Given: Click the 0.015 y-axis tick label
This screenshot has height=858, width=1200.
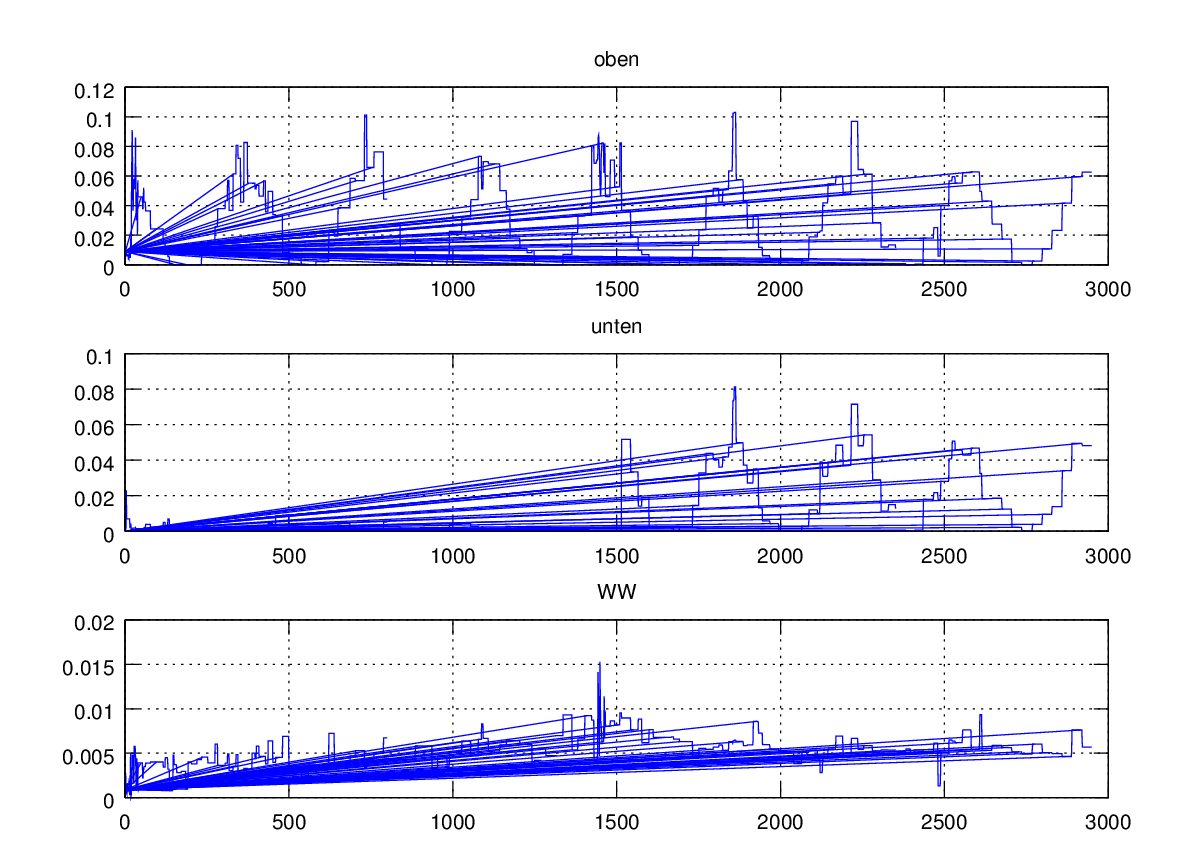Looking at the screenshot, I should (x=90, y=666).
